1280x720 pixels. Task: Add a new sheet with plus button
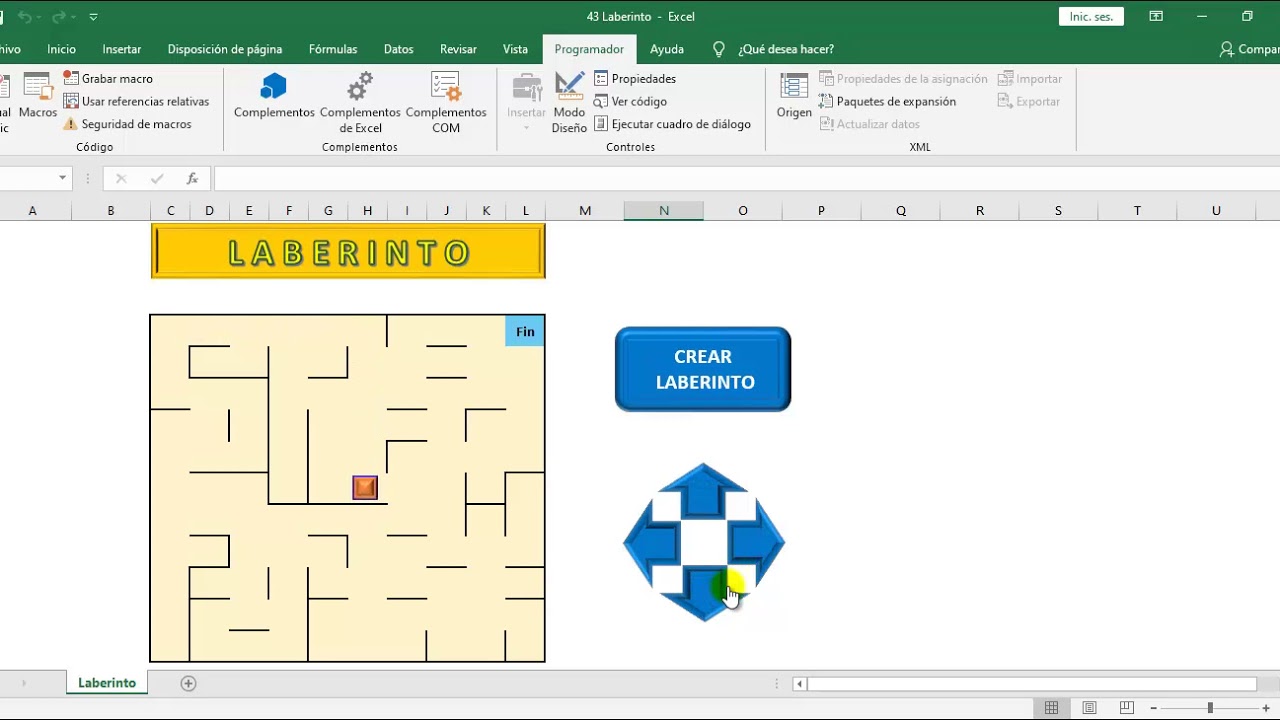188,683
